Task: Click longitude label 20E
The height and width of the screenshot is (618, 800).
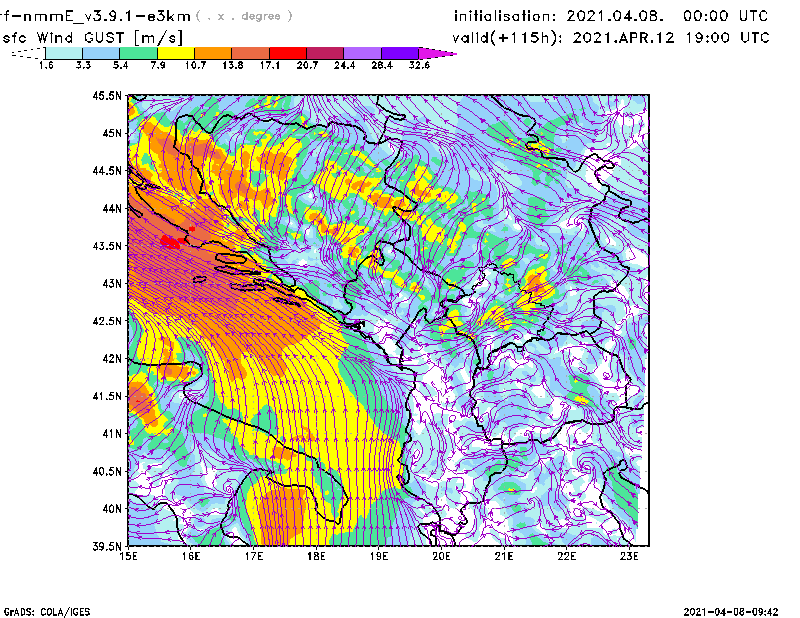Action: (x=441, y=556)
